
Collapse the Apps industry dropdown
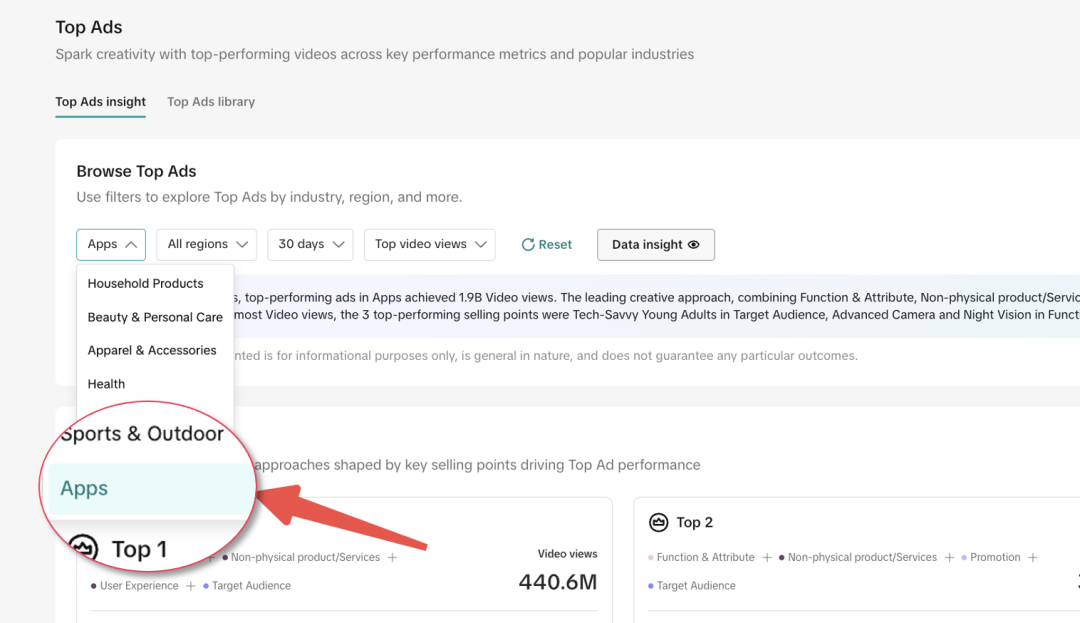point(111,245)
